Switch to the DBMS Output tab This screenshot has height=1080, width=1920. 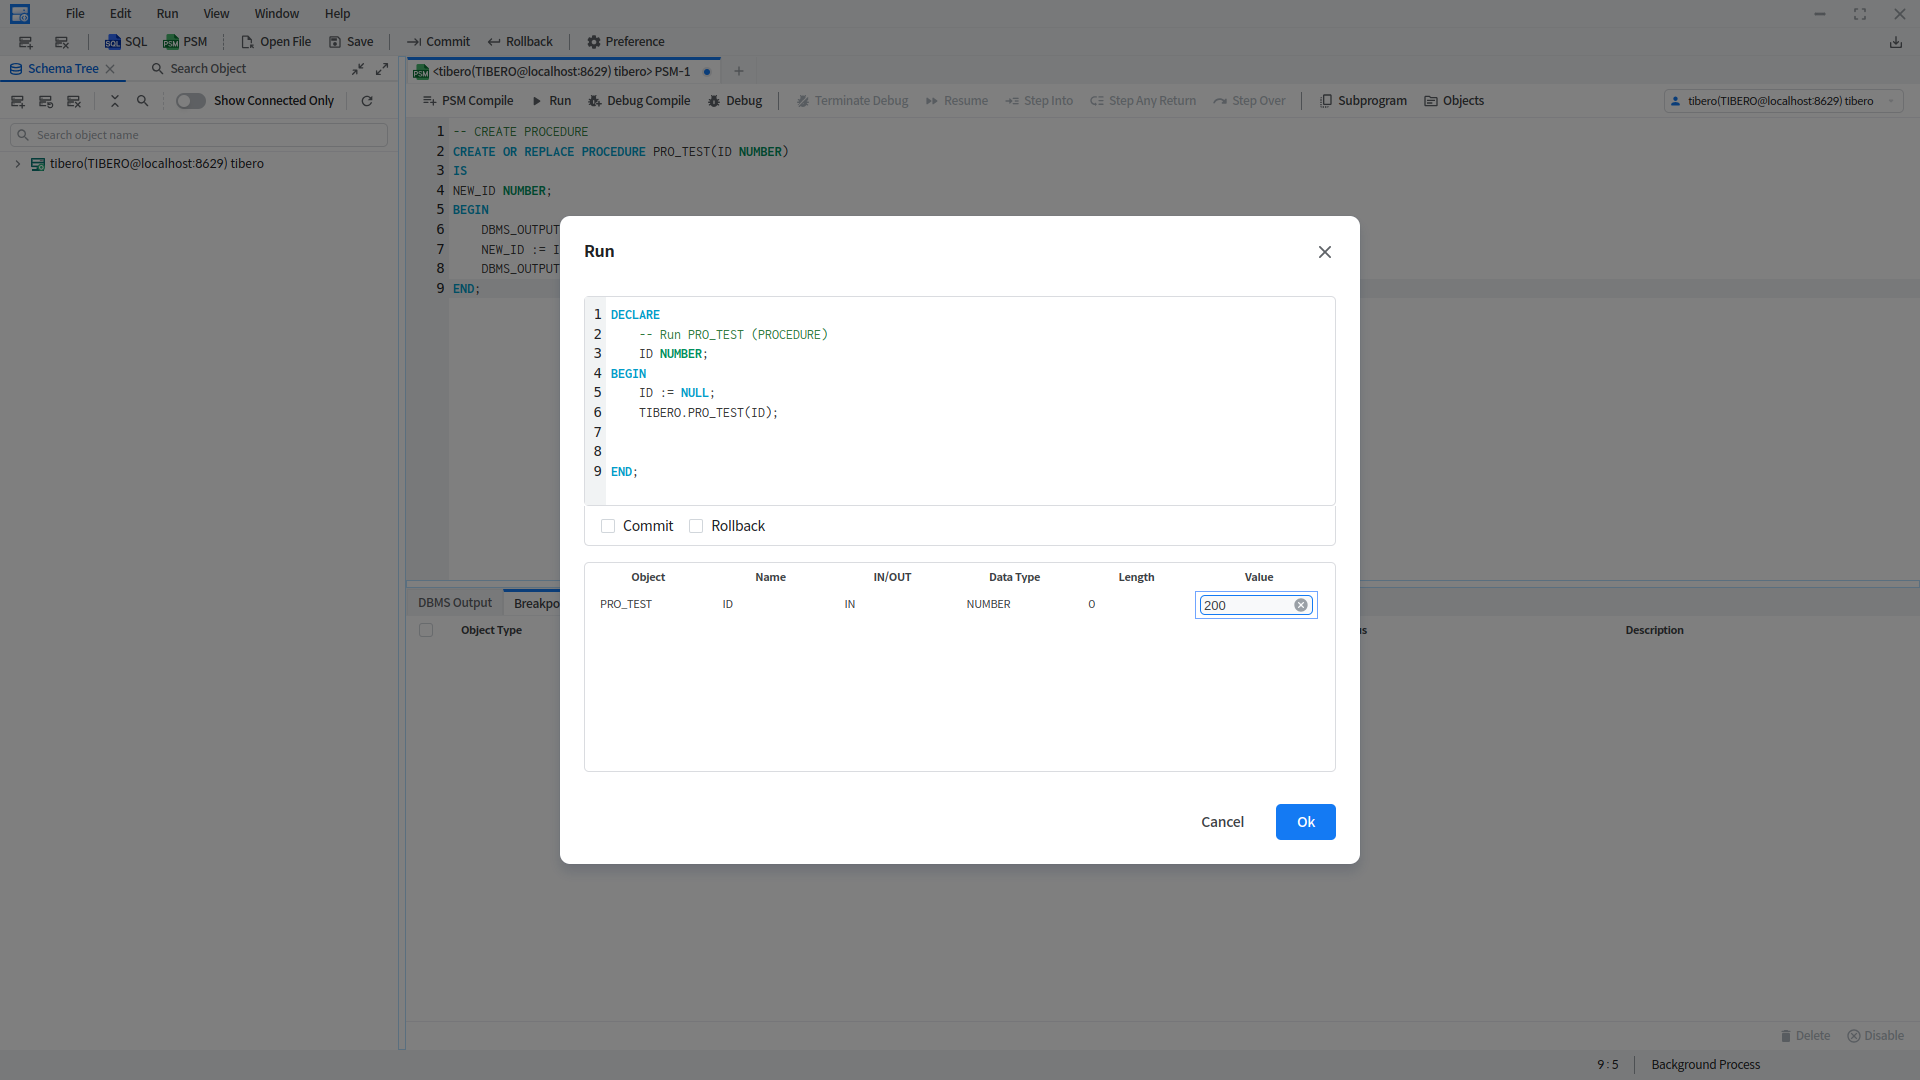pos(455,603)
